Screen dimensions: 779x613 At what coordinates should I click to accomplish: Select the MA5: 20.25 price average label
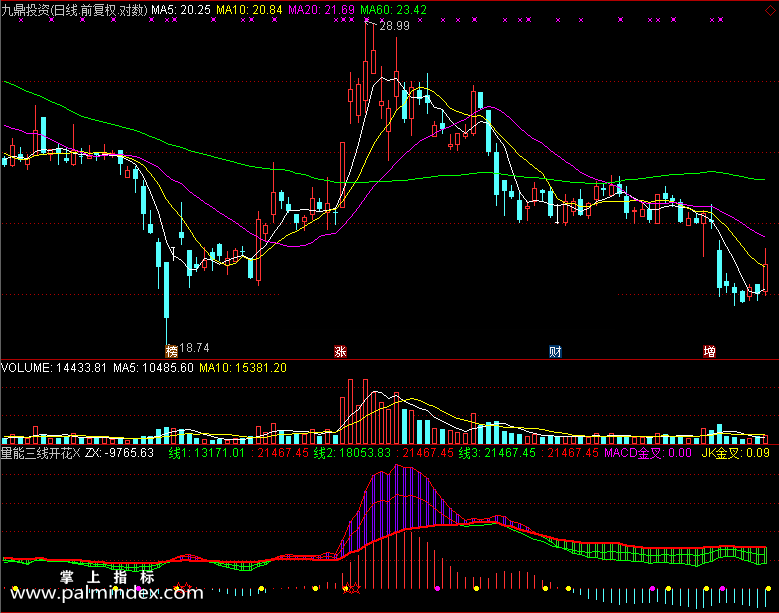pos(181,10)
